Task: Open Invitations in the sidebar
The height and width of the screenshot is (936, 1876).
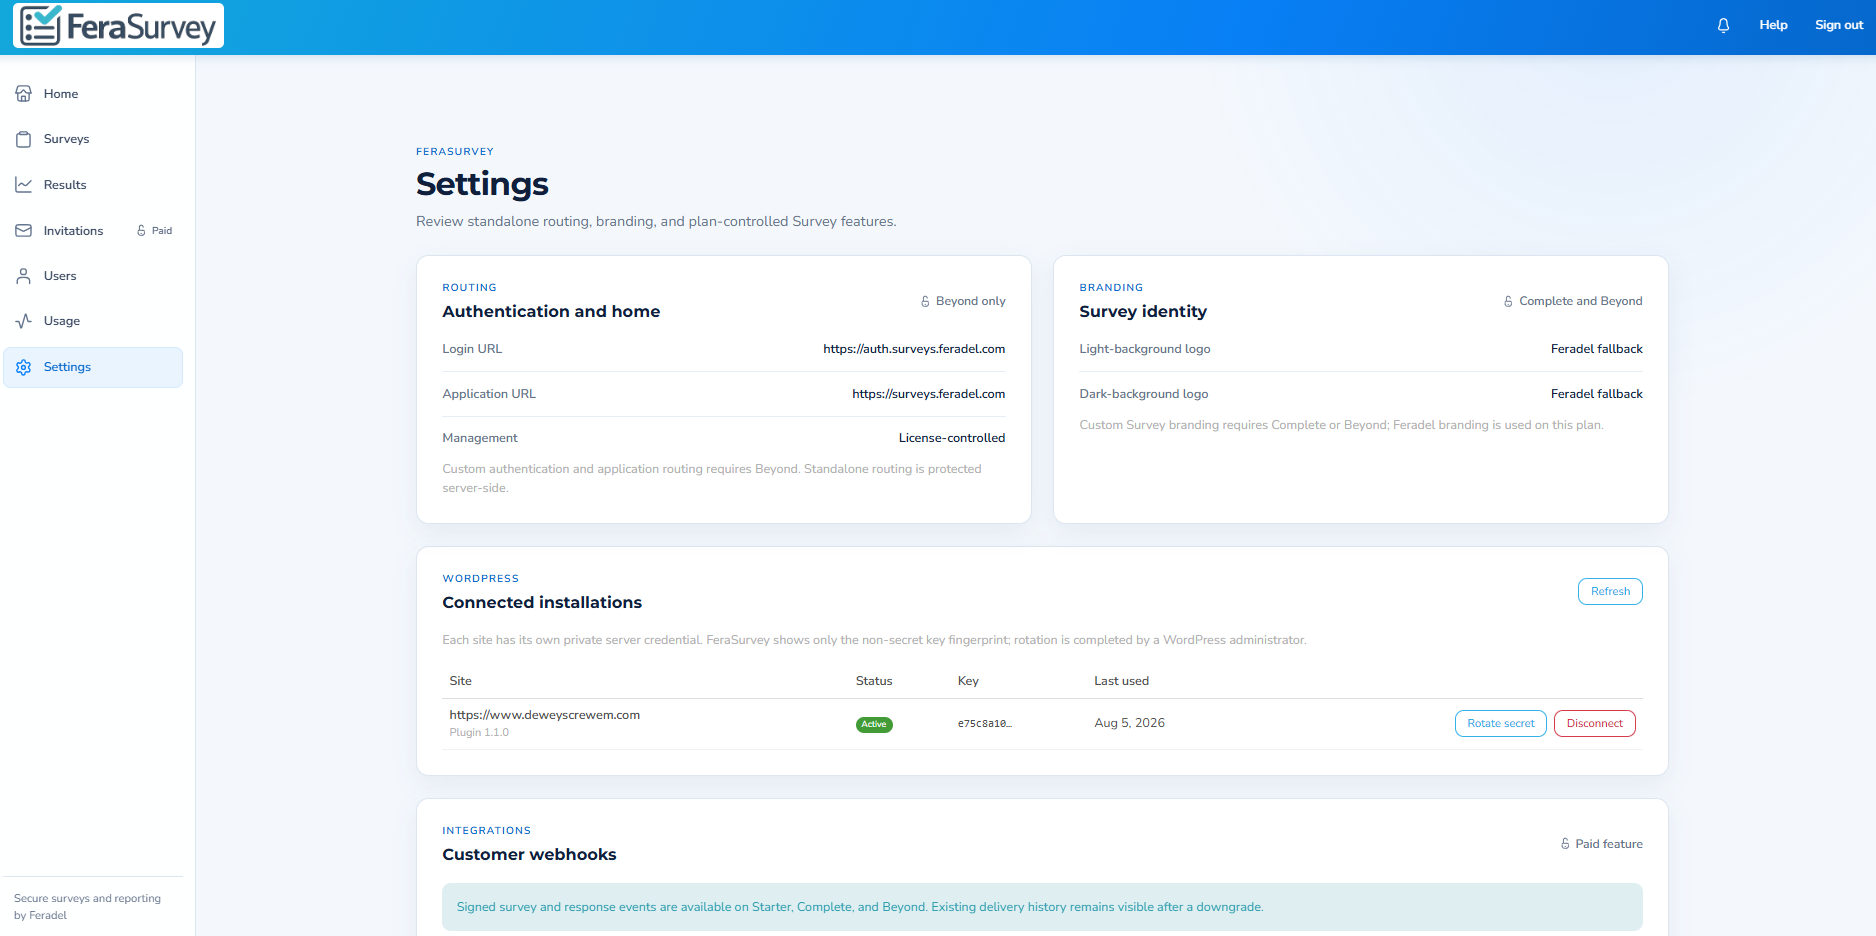Action: (93, 231)
